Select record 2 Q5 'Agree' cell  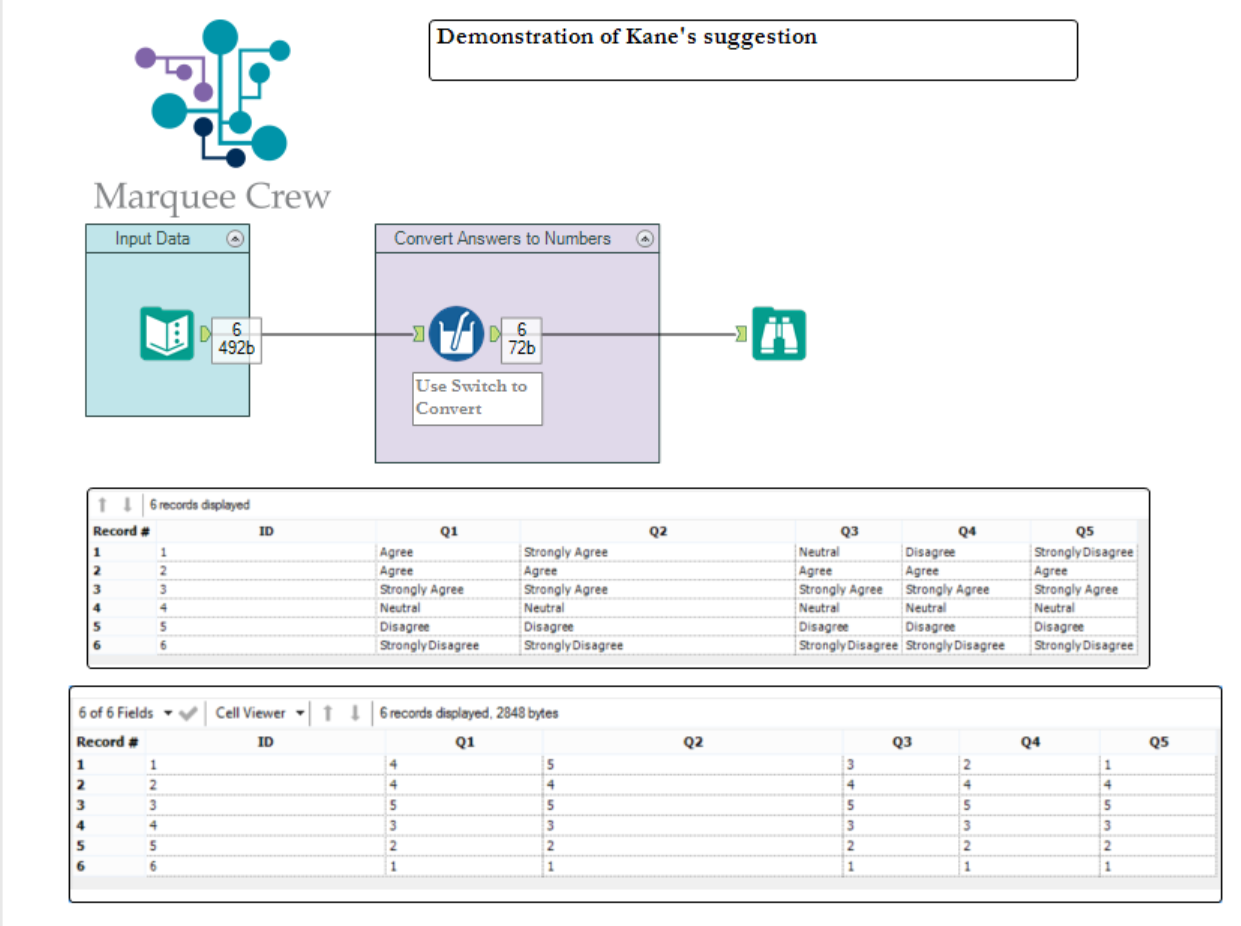click(1084, 571)
